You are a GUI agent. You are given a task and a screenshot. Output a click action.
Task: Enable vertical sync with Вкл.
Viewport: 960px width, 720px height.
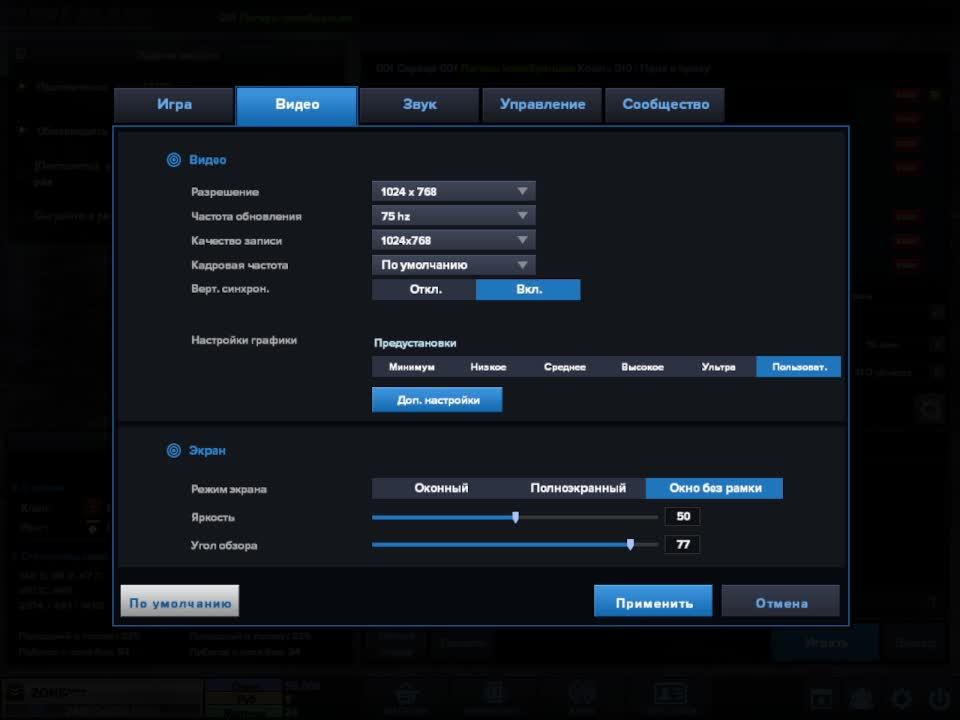[x=528, y=290]
